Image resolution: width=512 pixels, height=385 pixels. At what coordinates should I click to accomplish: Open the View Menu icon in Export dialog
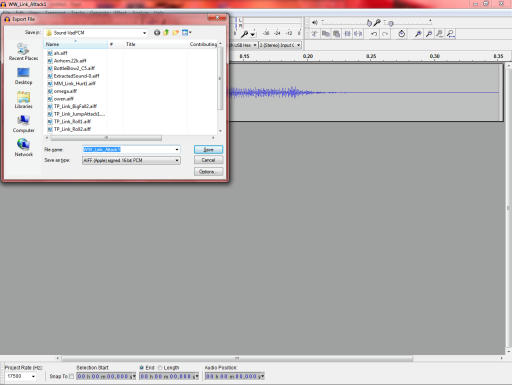[186, 33]
